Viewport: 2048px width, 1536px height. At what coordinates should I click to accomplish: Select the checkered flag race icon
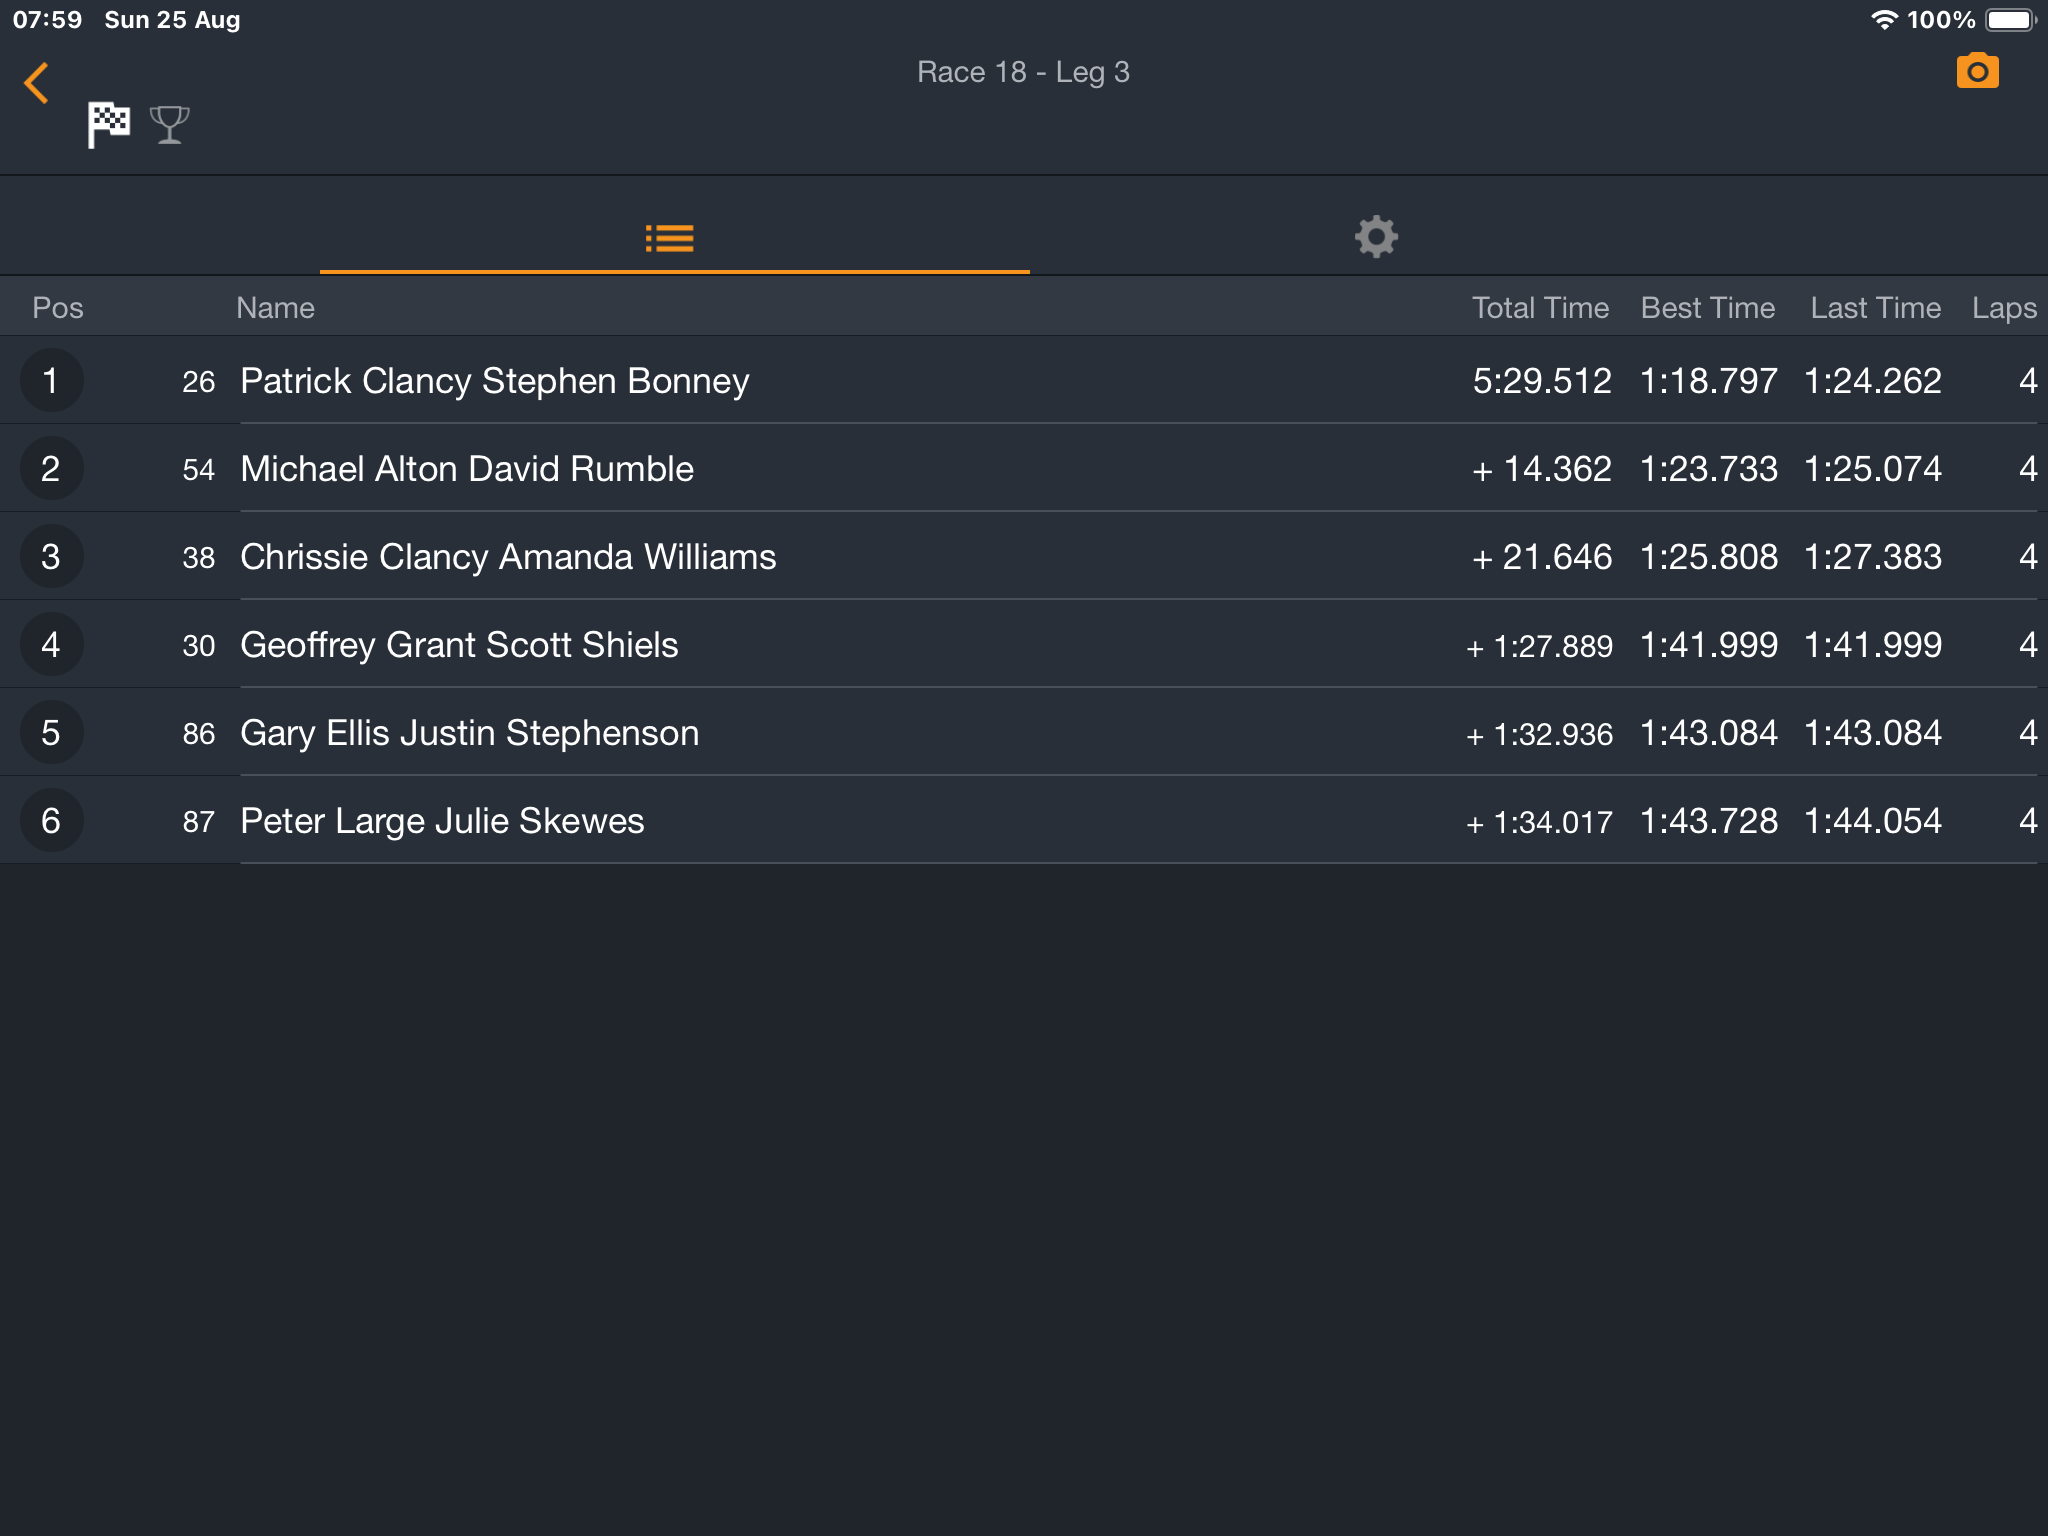click(109, 125)
